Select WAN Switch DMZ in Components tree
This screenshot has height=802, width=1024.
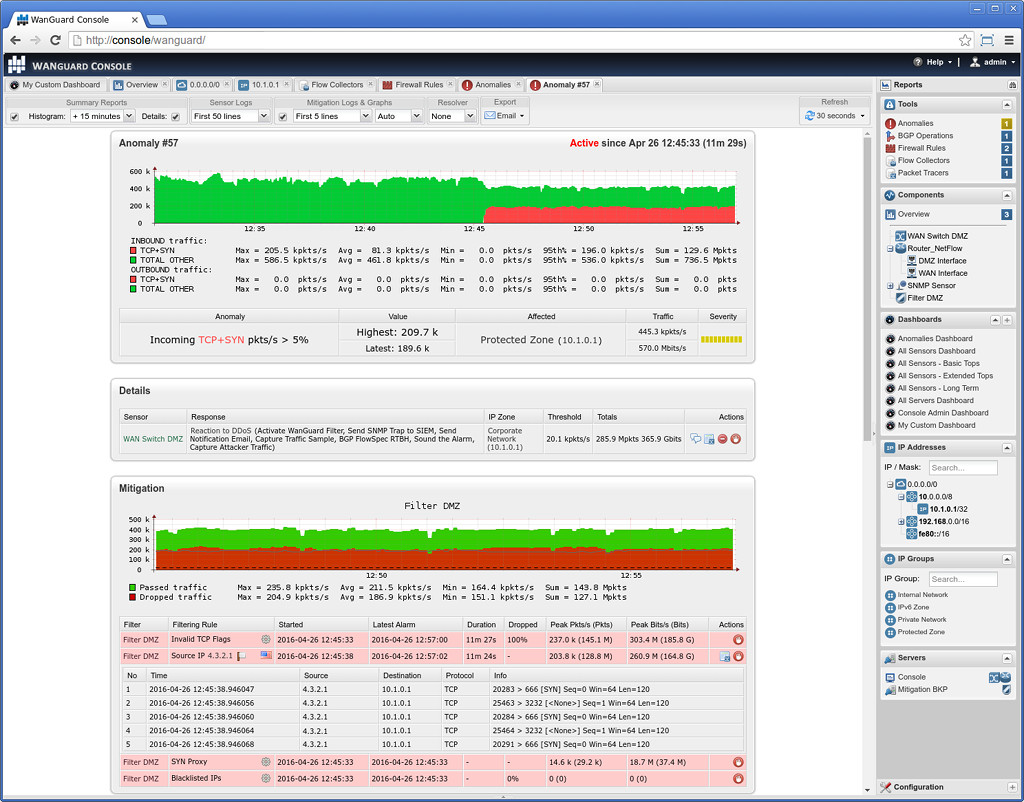(x=937, y=236)
